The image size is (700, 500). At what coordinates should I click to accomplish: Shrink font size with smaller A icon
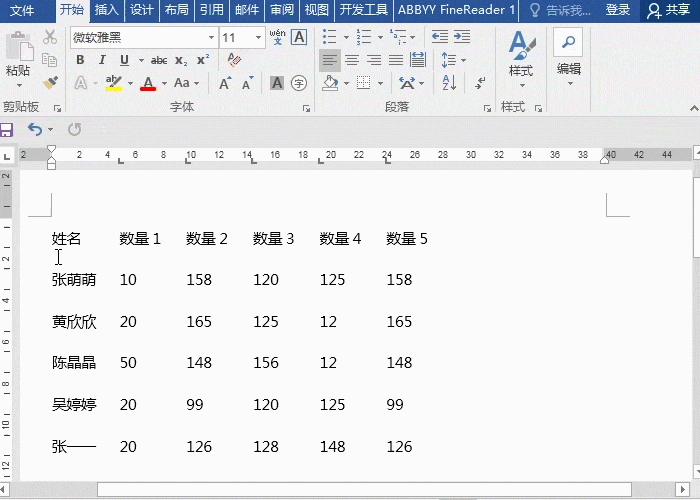(x=247, y=83)
